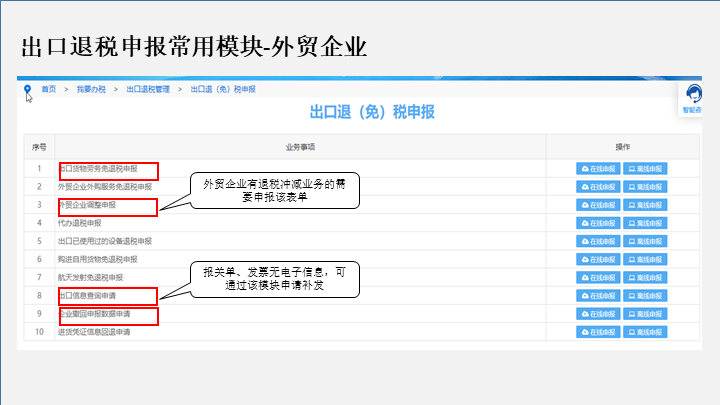This screenshot has height=405, width=720.
Task: Click serial number 5 cell
Action: click(x=39, y=241)
